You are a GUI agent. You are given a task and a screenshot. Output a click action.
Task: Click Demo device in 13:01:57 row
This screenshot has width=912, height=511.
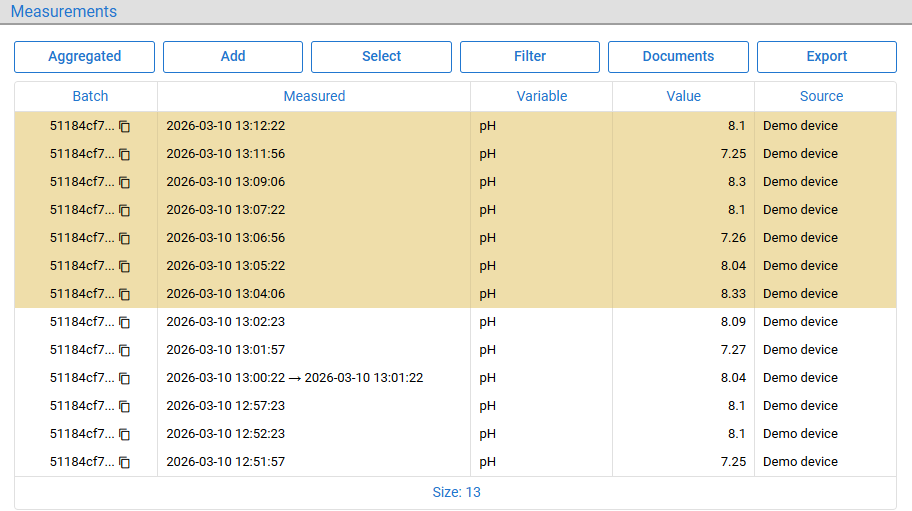800,349
